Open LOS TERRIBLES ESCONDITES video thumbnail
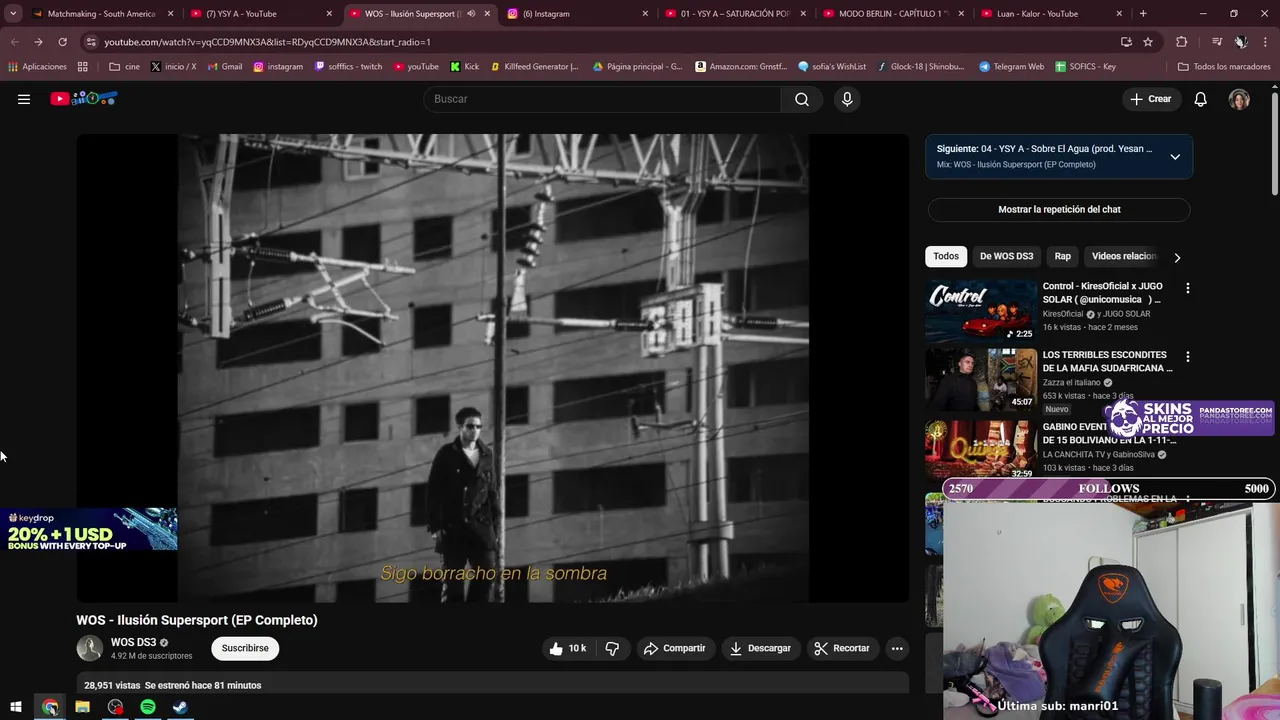The width and height of the screenshot is (1280, 720). pos(981,379)
